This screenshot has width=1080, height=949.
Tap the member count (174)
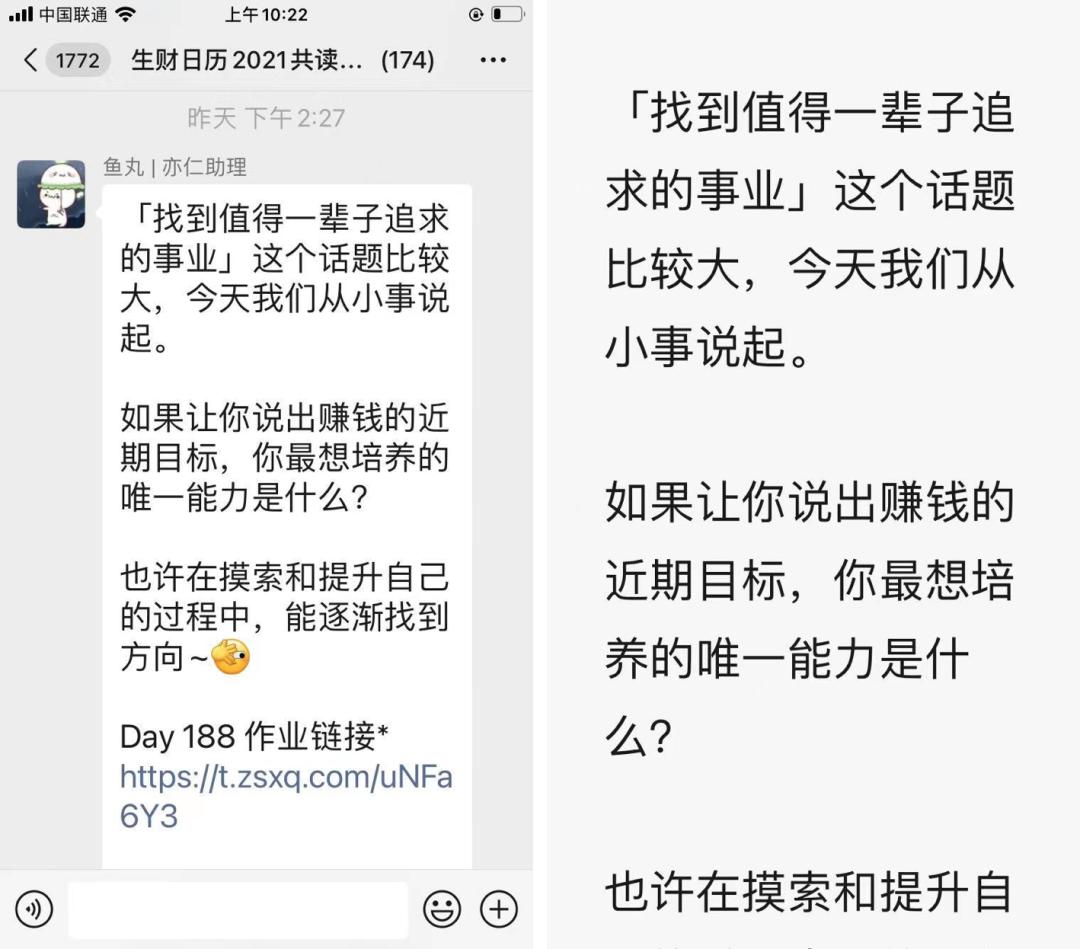[x=408, y=61]
